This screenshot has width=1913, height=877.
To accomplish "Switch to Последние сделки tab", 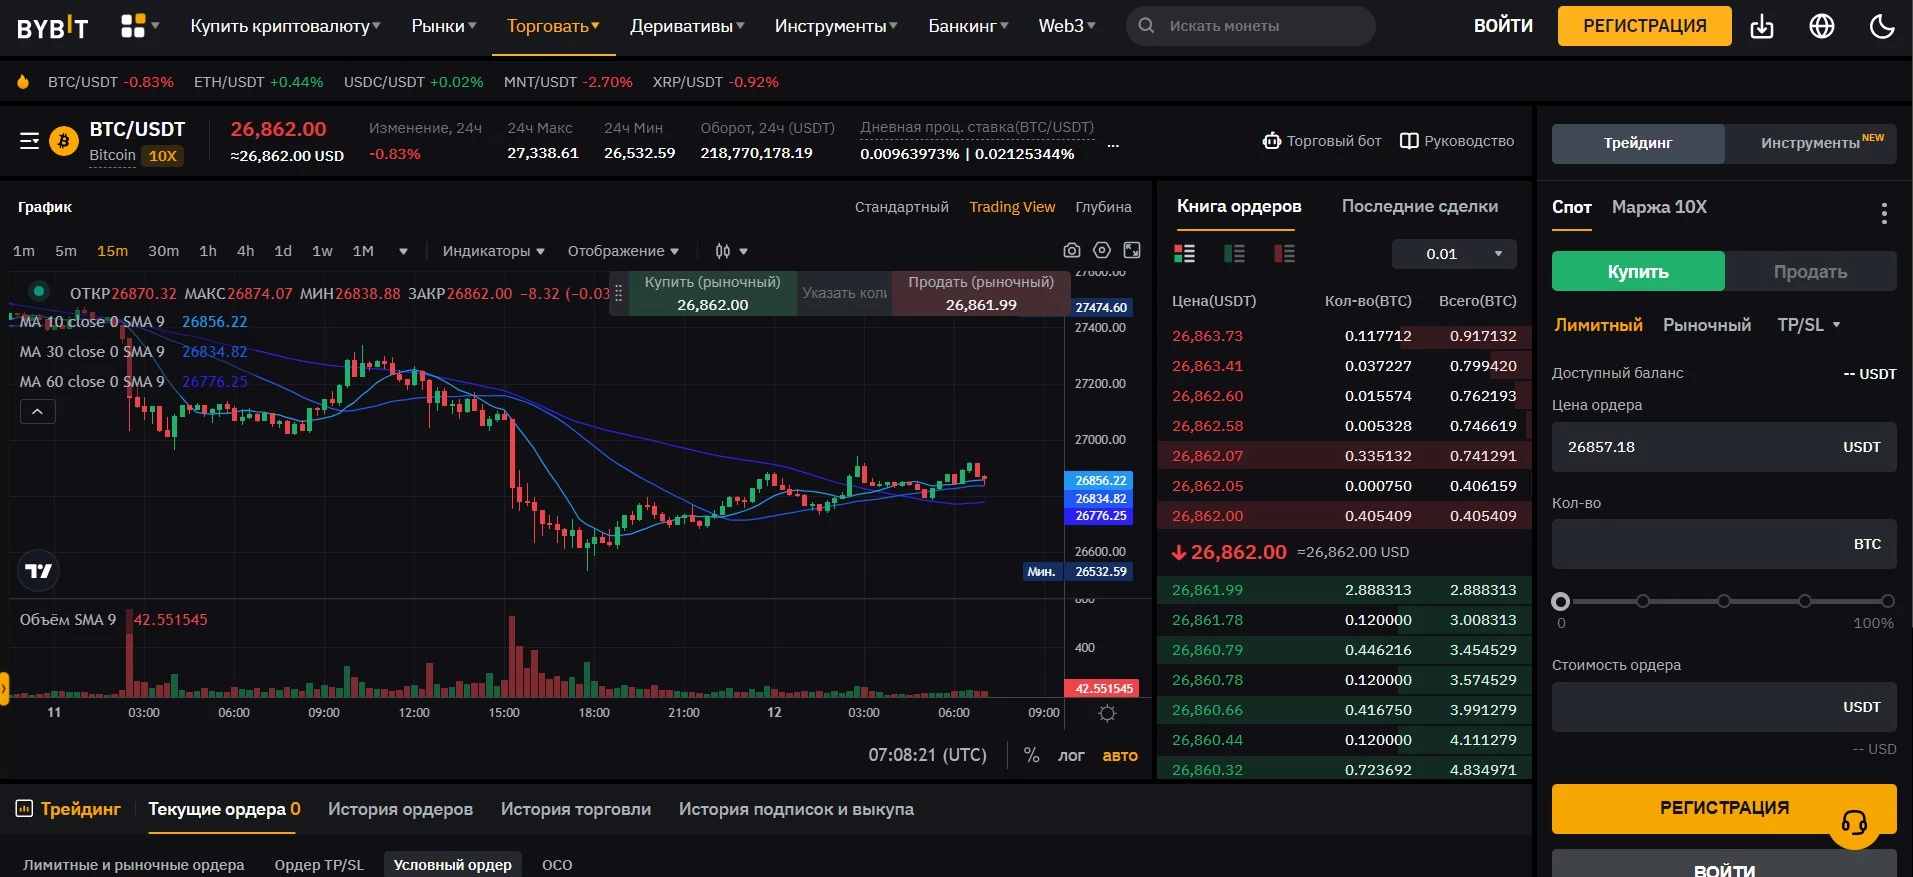I will point(1419,206).
